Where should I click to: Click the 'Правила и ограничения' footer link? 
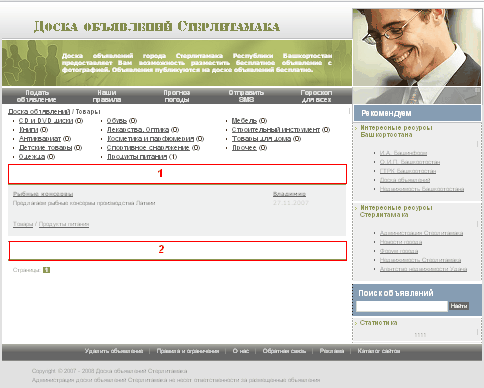[188, 351]
